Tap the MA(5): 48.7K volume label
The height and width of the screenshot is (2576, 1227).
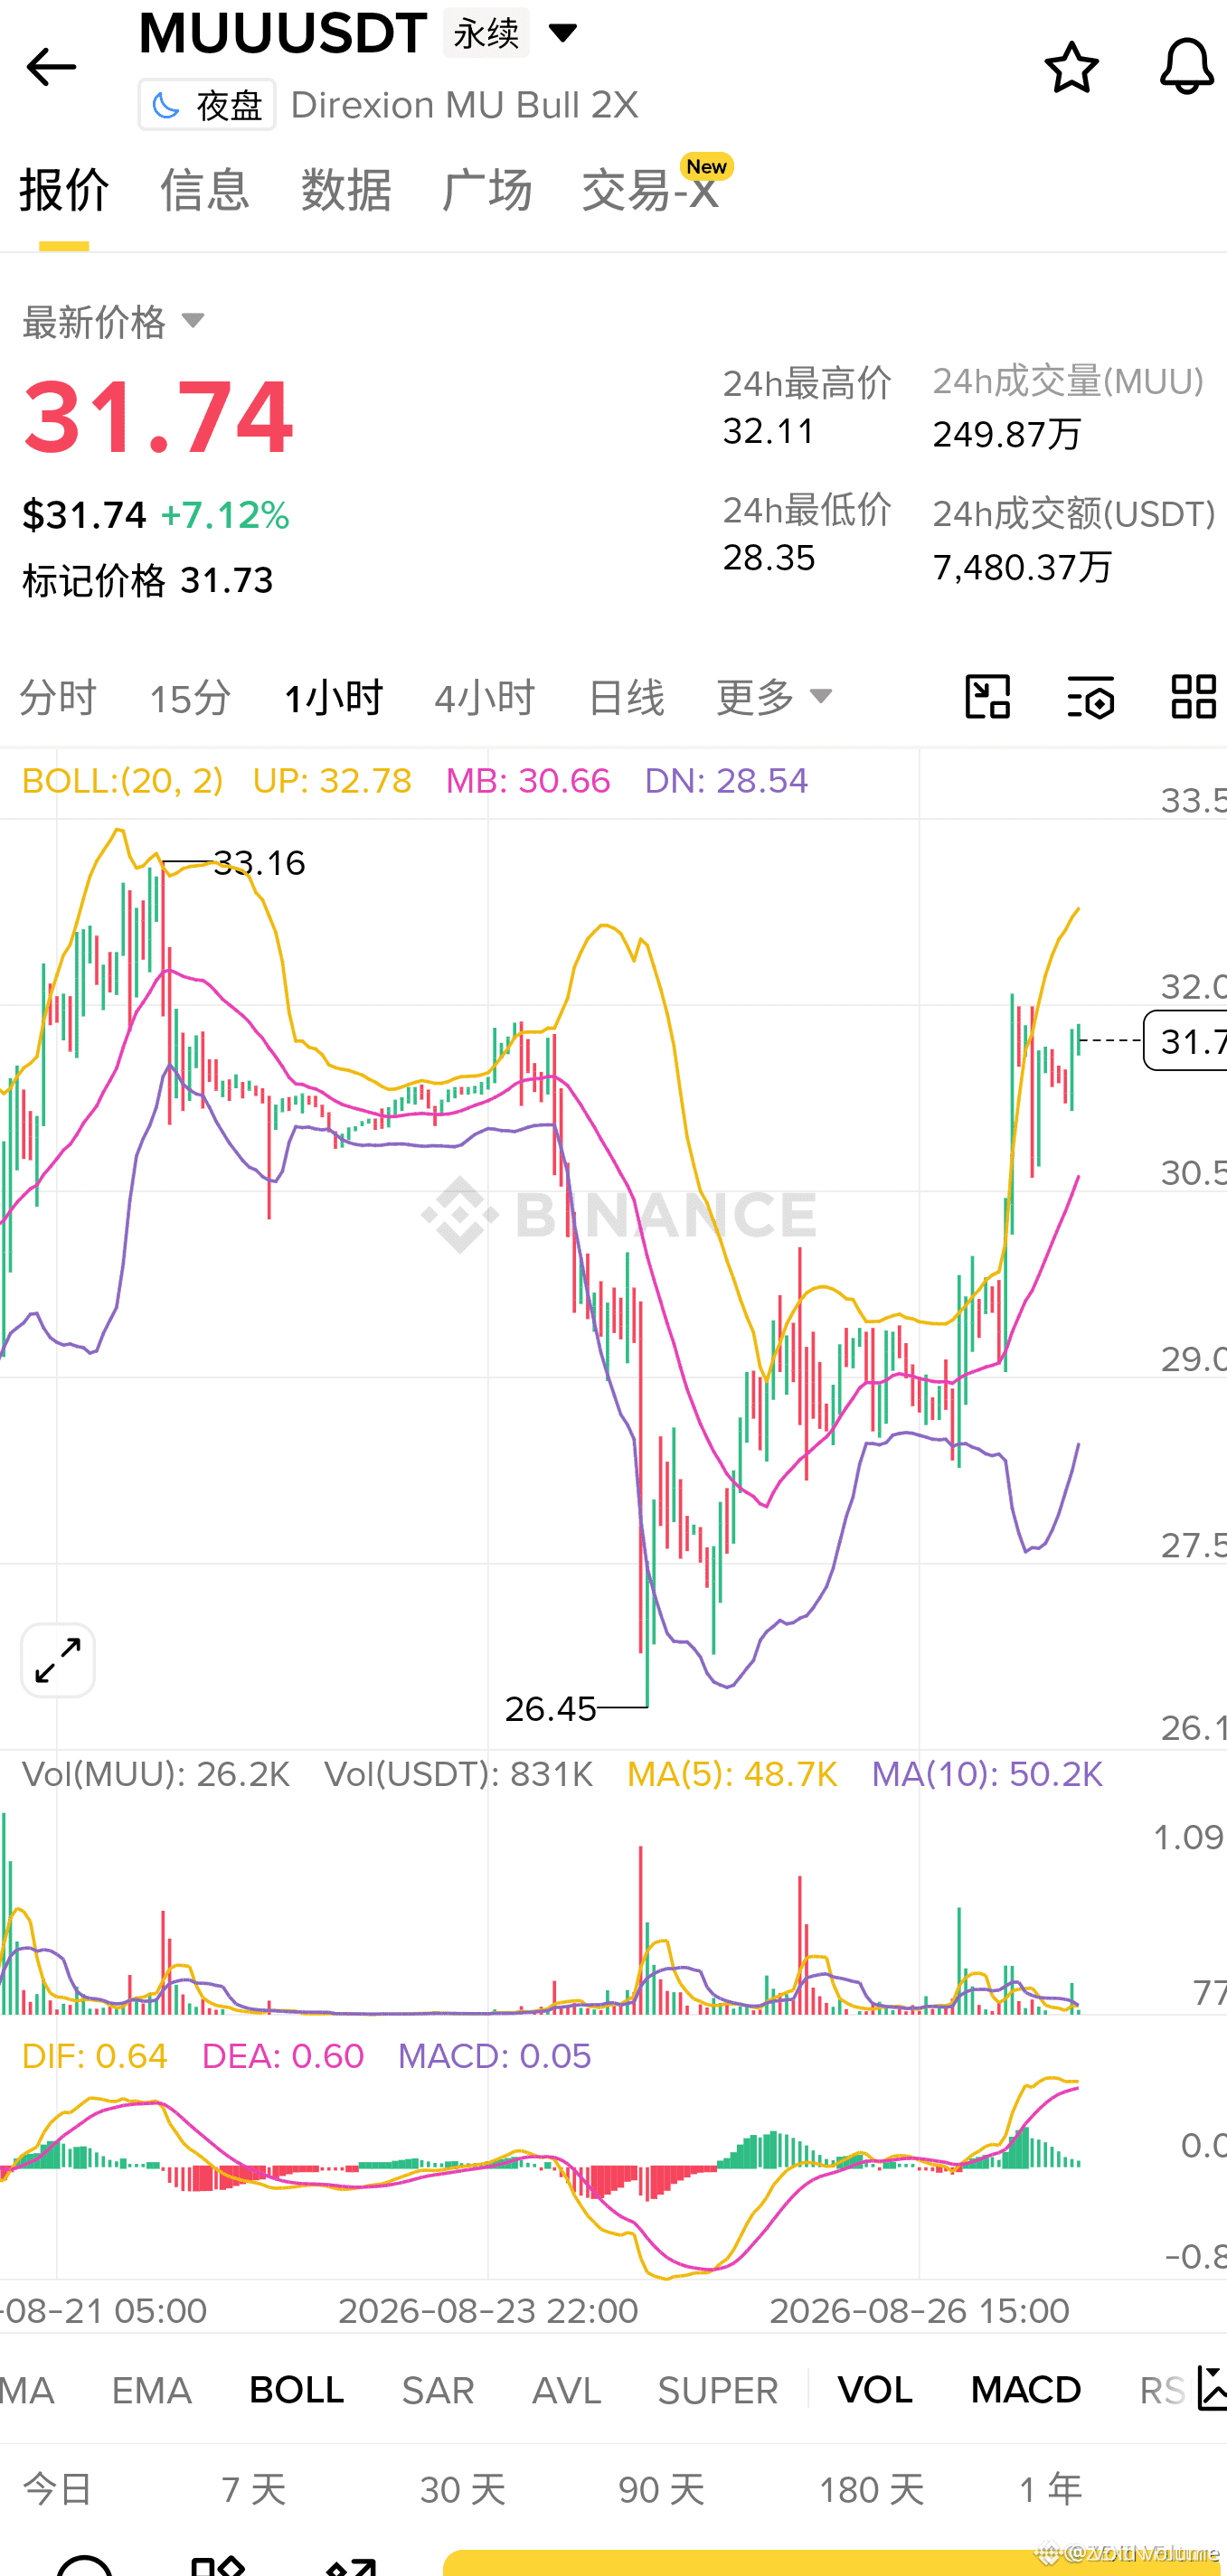click(x=732, y=1774)
